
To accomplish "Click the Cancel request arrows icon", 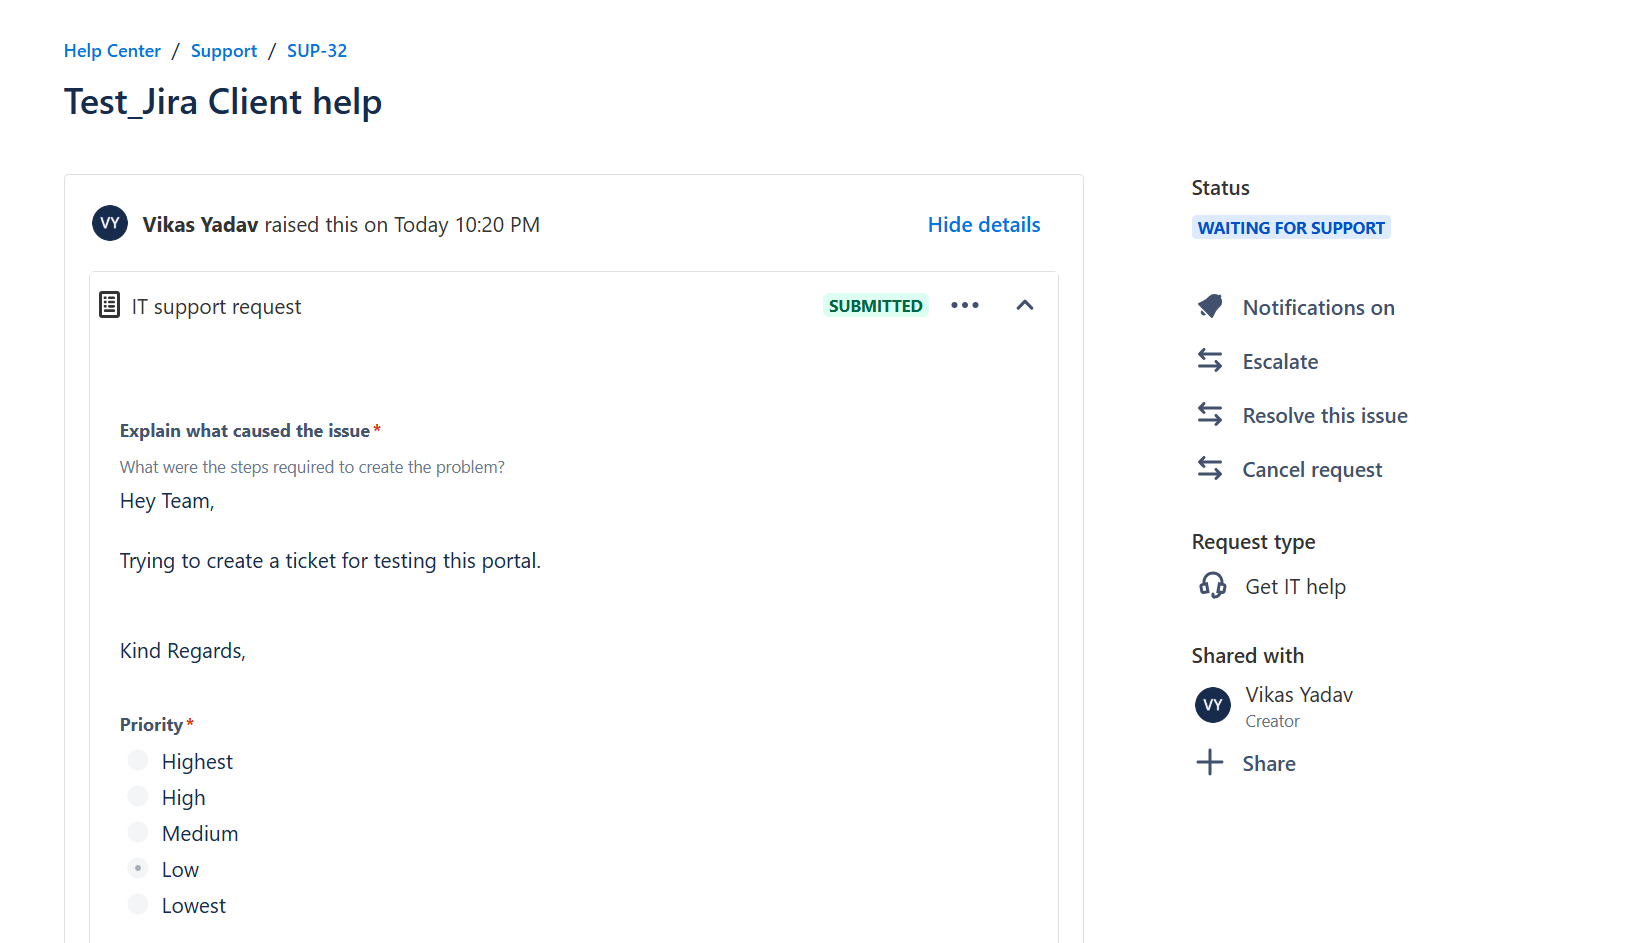I will (1210, 469).
